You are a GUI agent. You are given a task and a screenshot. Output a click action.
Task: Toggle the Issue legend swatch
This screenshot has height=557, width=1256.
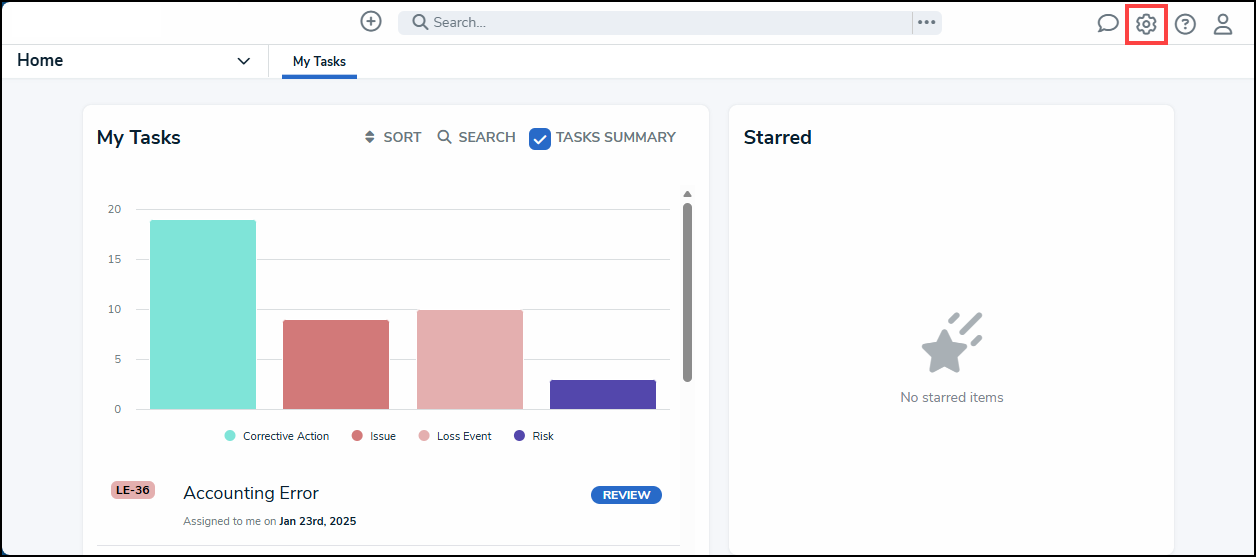point(357,436)
